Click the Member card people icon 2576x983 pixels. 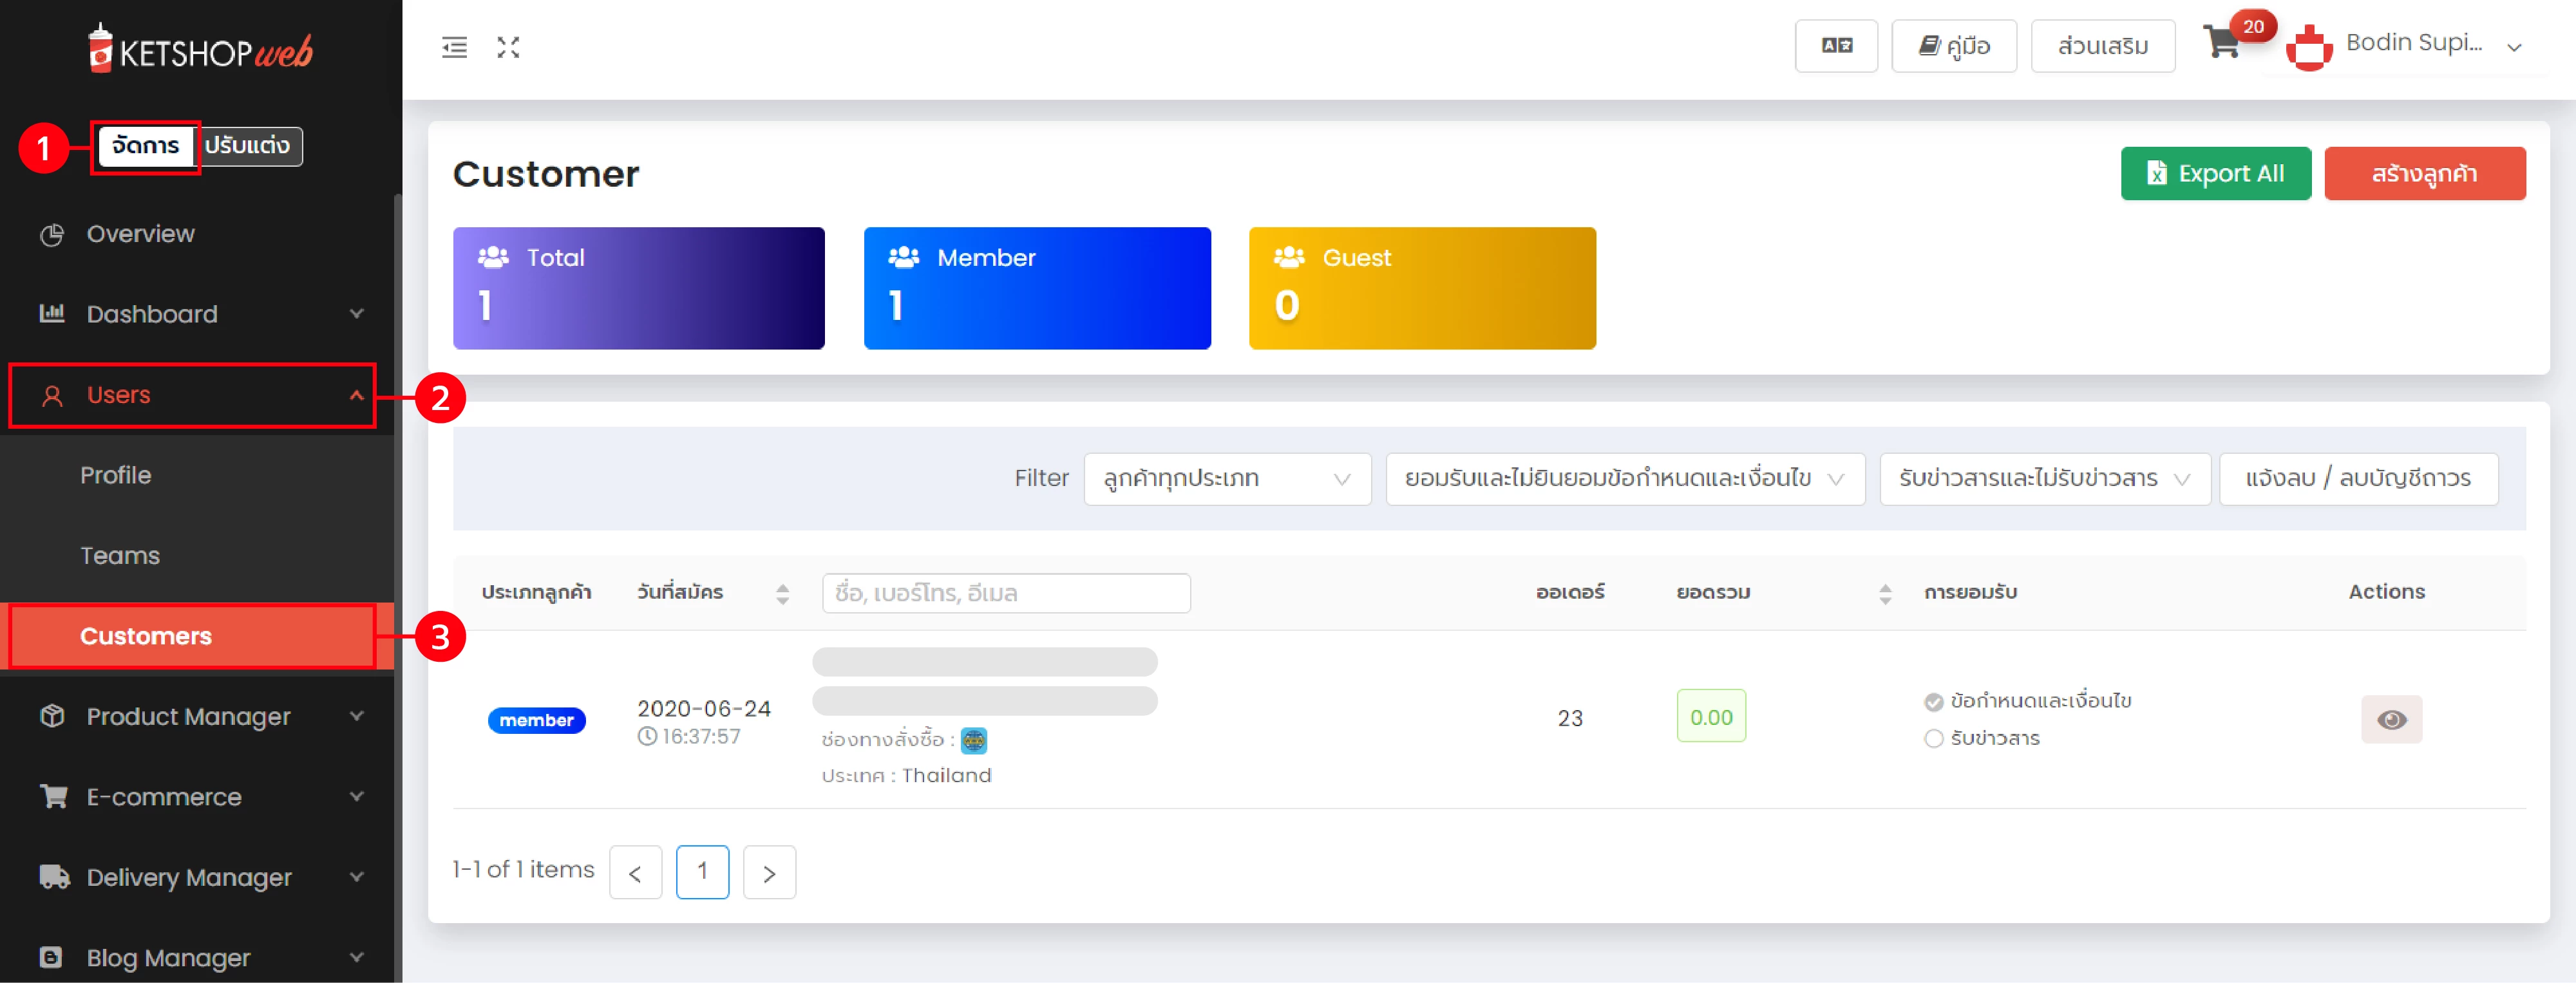click(x=903, y=257)
